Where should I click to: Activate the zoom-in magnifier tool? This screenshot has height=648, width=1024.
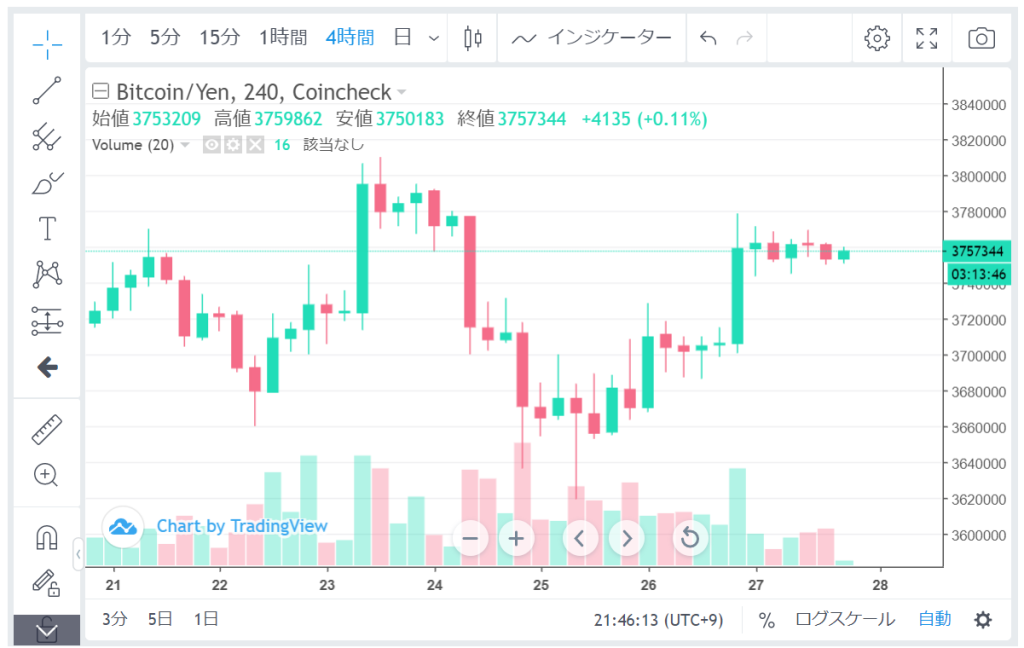coord(47,475)
